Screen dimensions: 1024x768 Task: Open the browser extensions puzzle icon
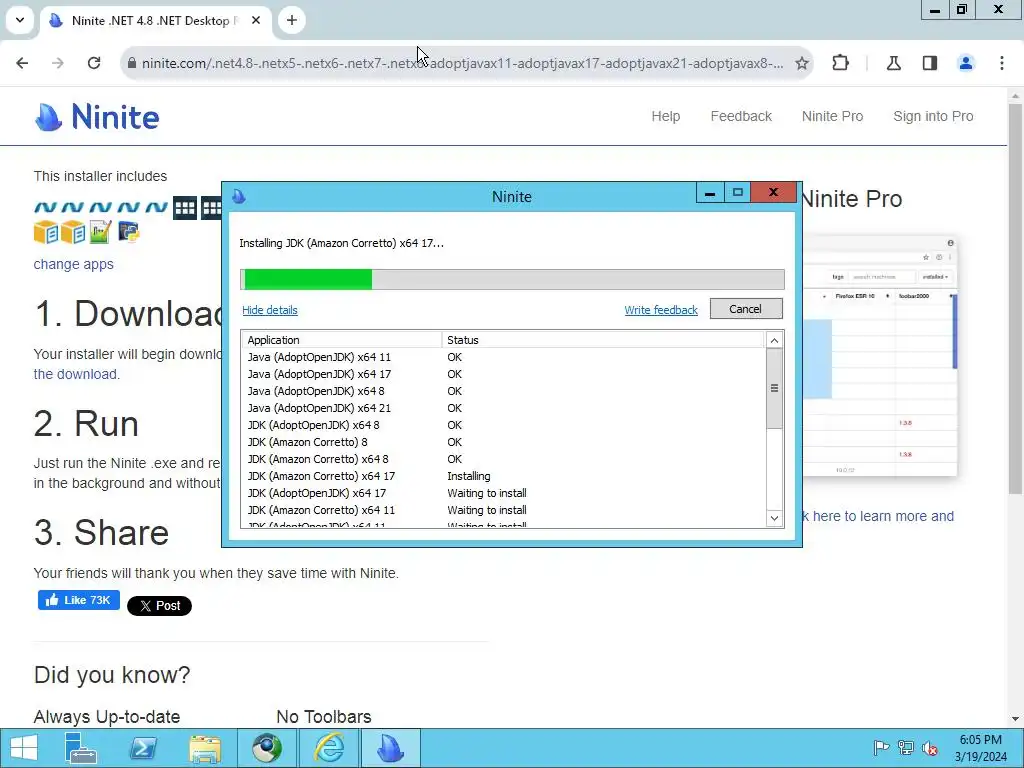tap(840, 63)
